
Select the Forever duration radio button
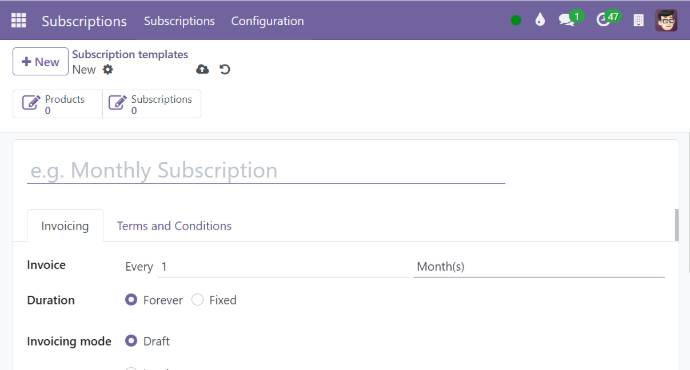point(131,300)
